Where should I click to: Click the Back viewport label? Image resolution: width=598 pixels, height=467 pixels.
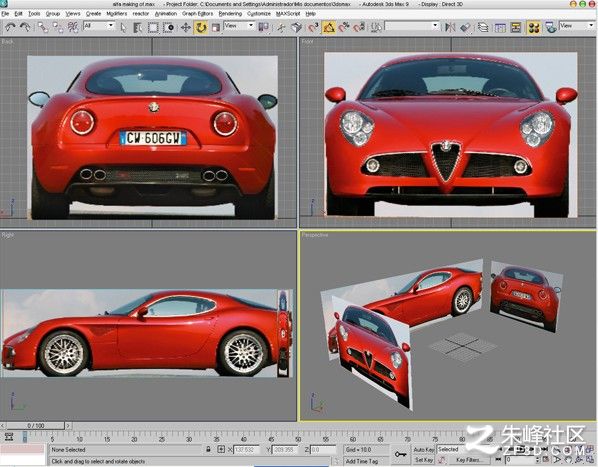click(7, 42)
